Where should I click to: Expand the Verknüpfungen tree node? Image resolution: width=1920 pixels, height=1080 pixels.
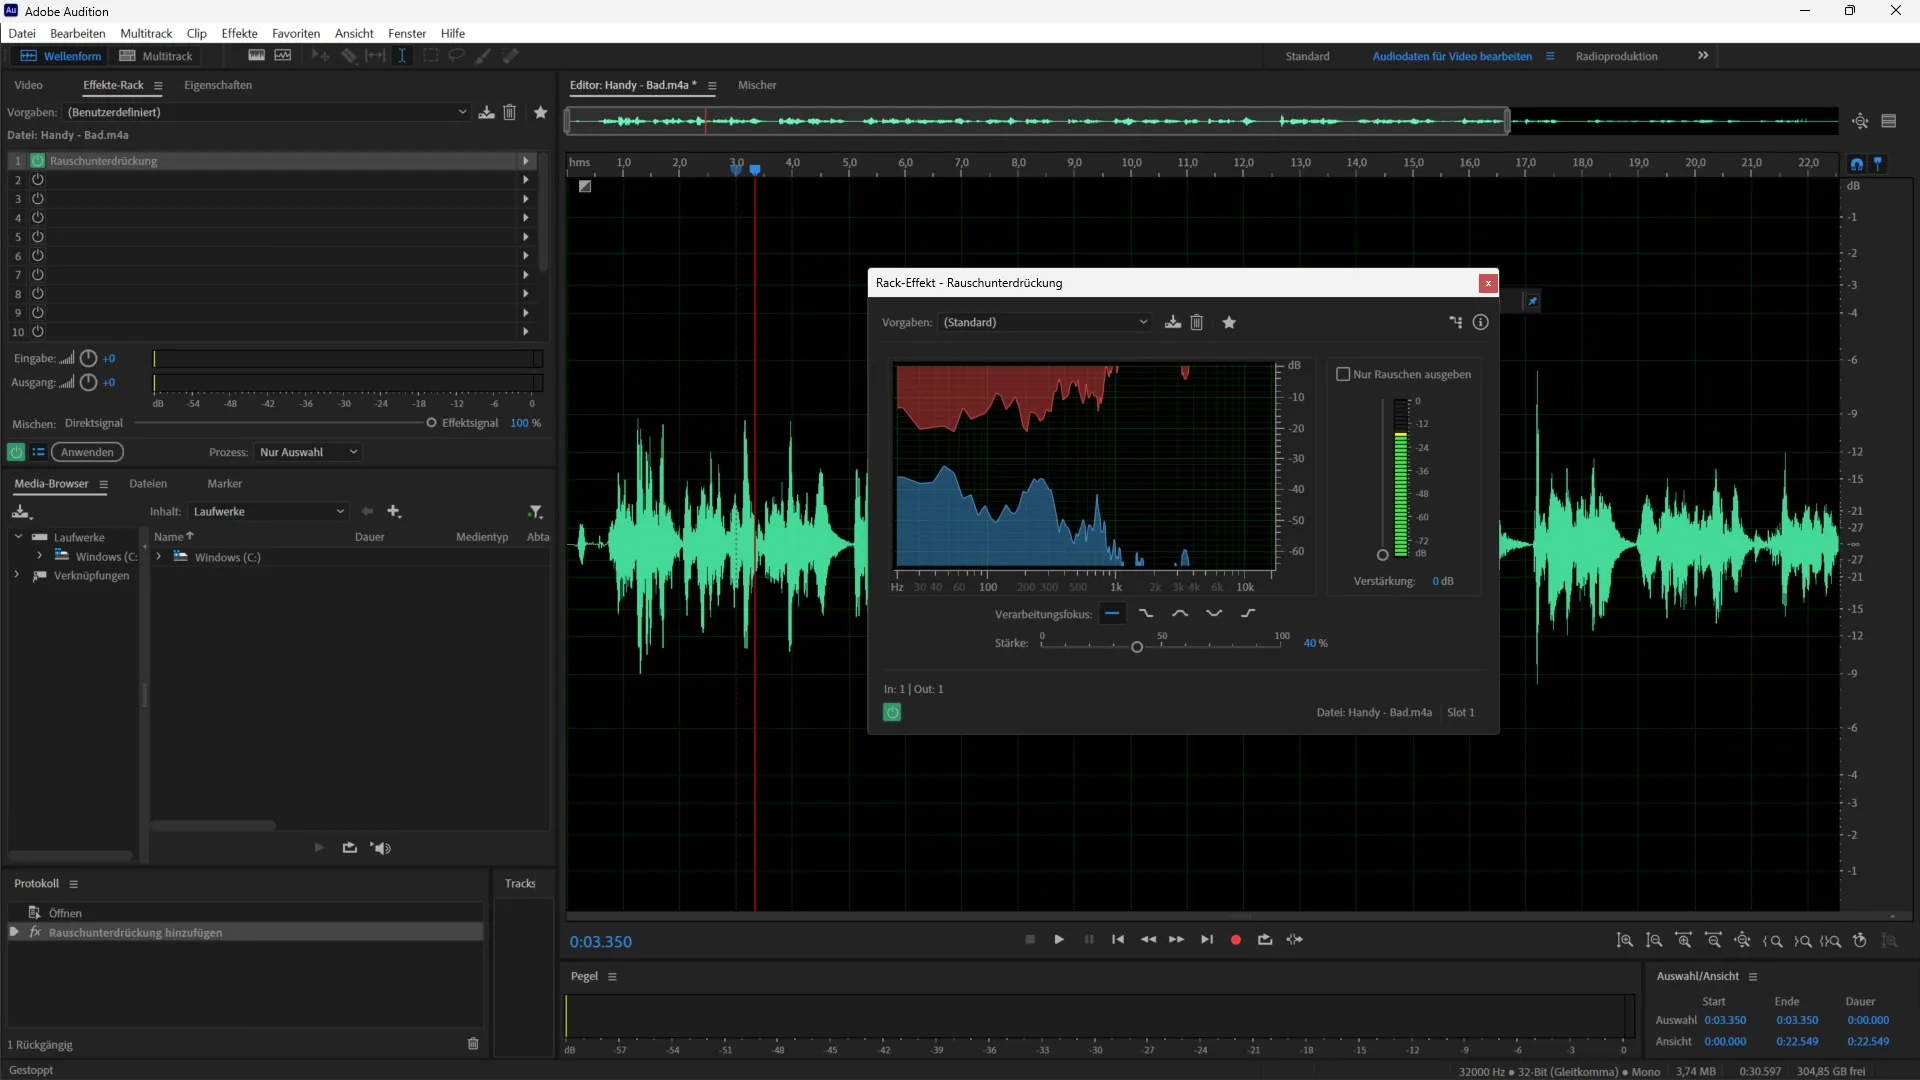pyautogui.click(x=17, y=575)
